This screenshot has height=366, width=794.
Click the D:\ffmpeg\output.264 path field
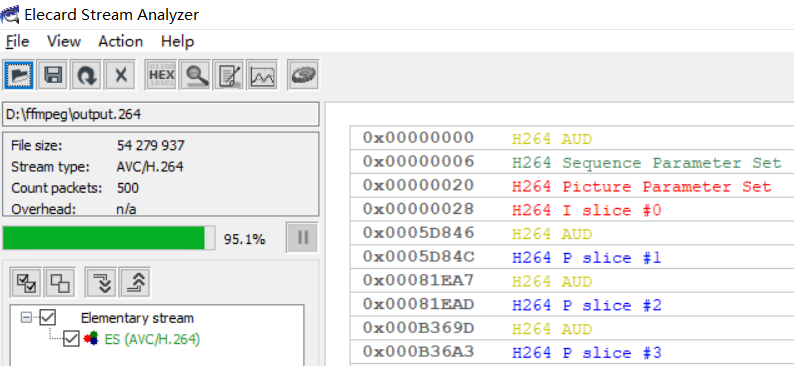[x=161, y=114]
